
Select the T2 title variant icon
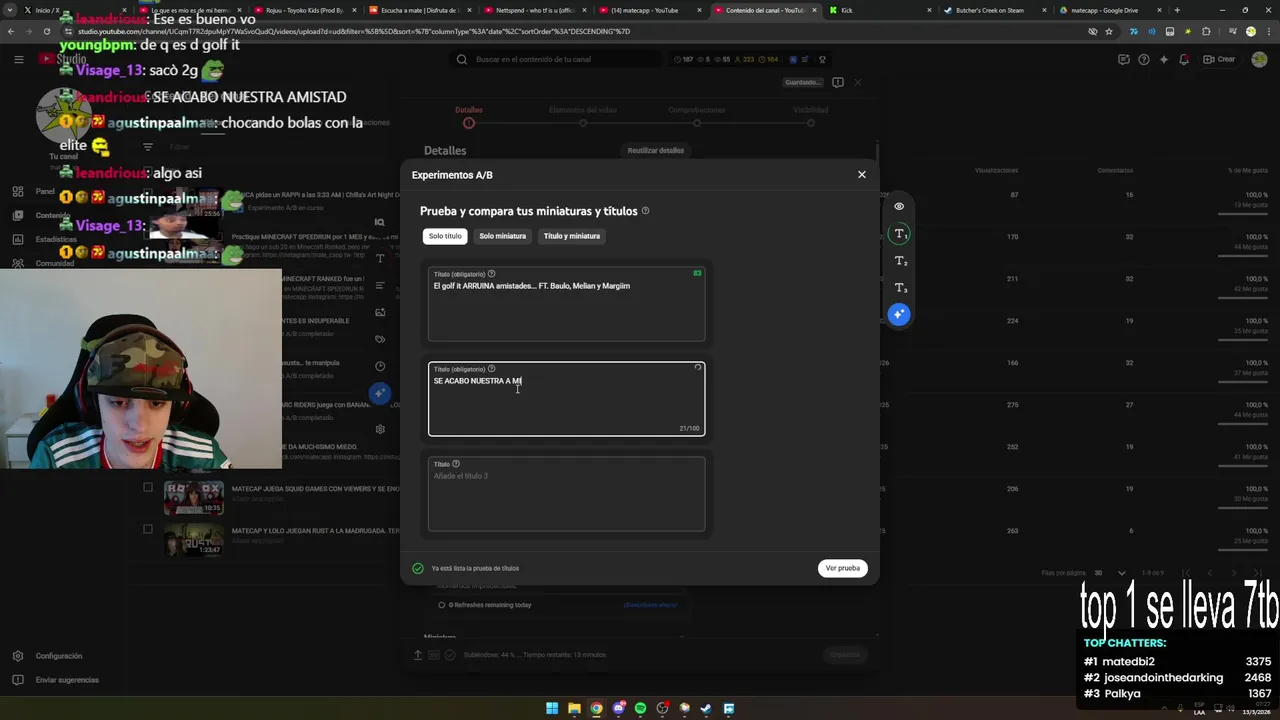pyautogui.click(x=899, y=261)
